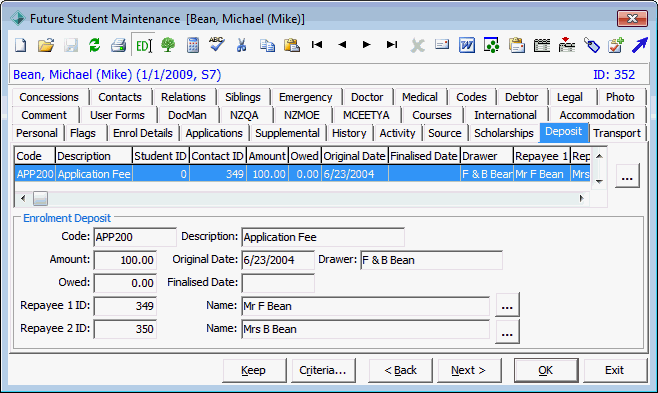The width and height of the screenshot is (658, 393).
Task: Click the empty Finalised Date field
Action: click(278, 283)
